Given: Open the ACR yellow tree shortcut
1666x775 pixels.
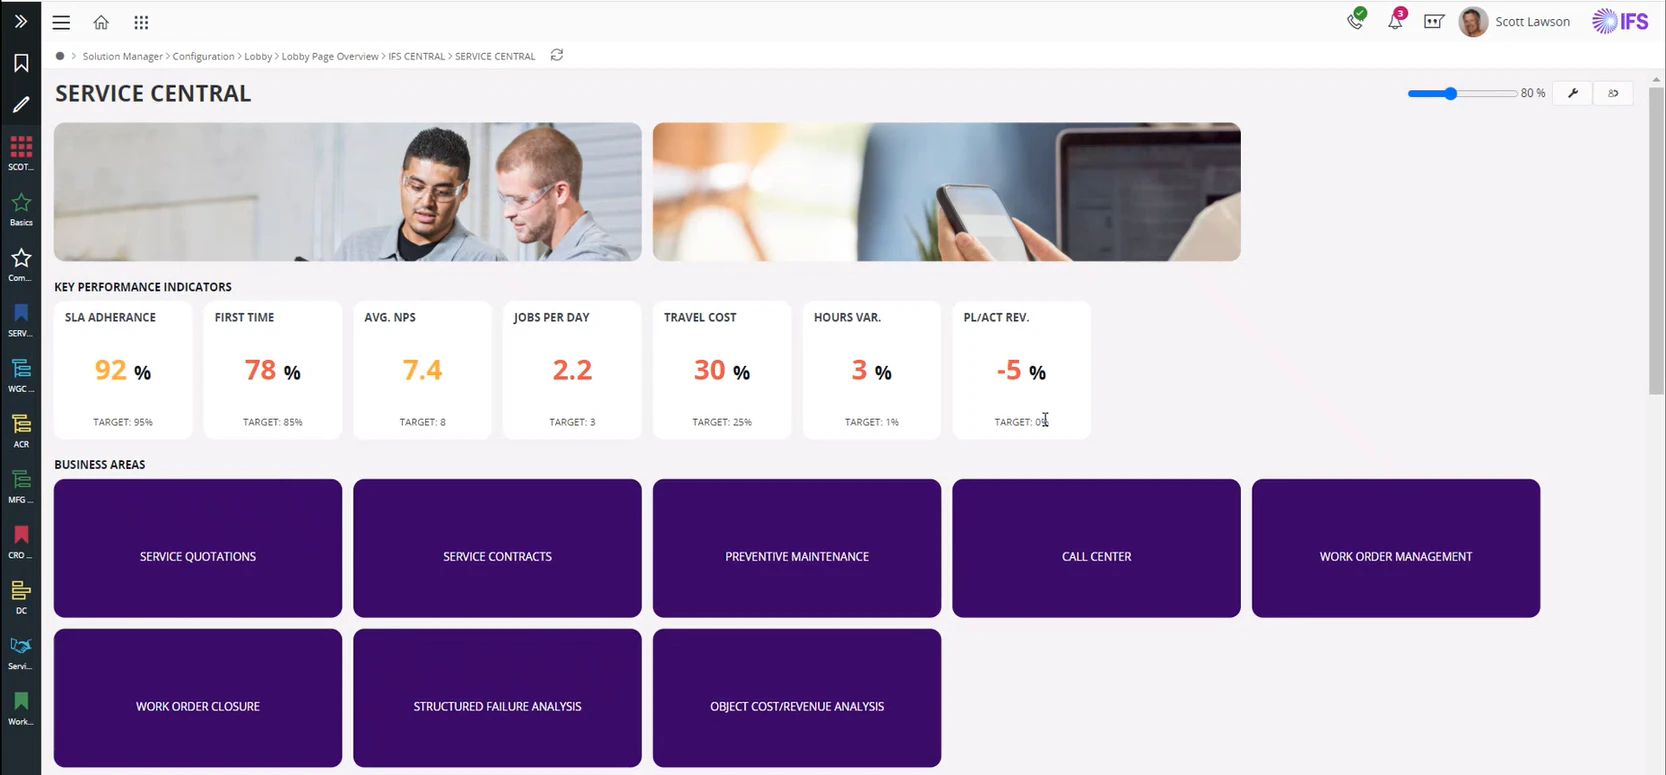Looking at the screenshot, I should point(21,431).
